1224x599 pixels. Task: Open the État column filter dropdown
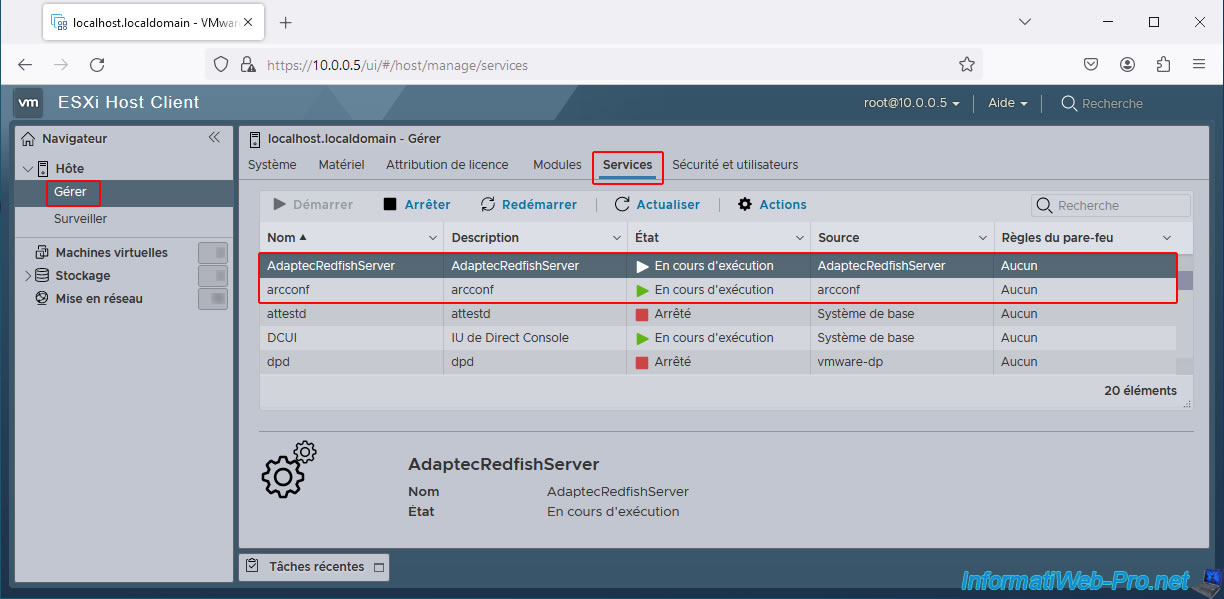click(x=800, y=238)
